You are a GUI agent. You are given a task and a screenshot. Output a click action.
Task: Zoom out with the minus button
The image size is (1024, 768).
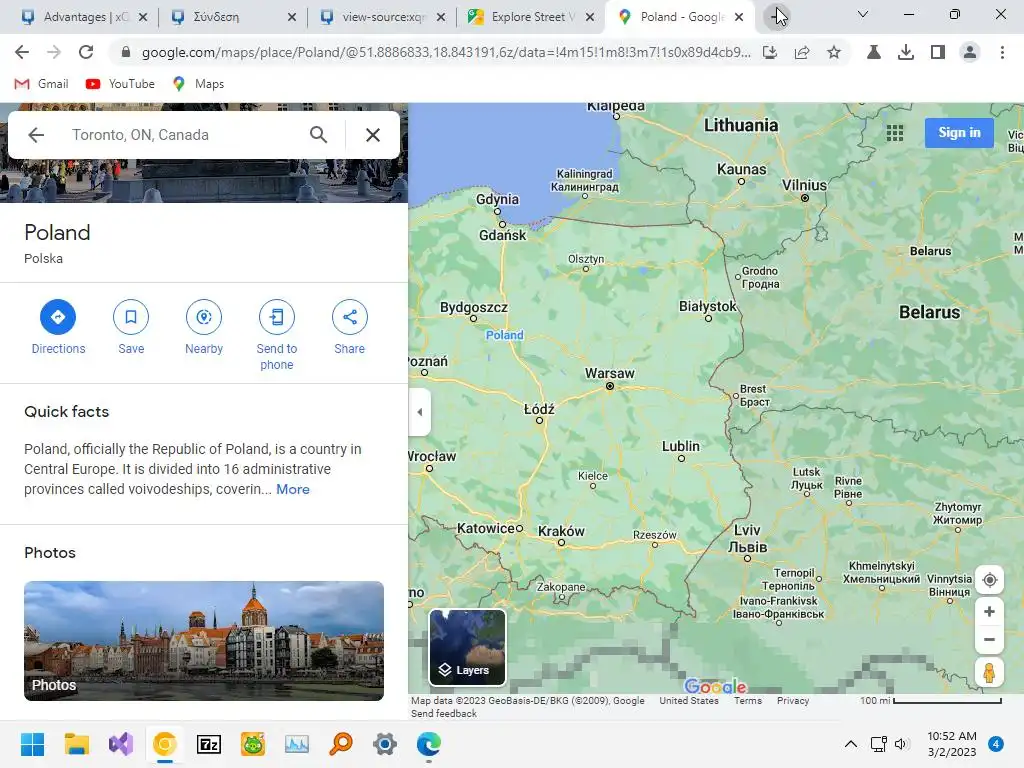[989, 639]
